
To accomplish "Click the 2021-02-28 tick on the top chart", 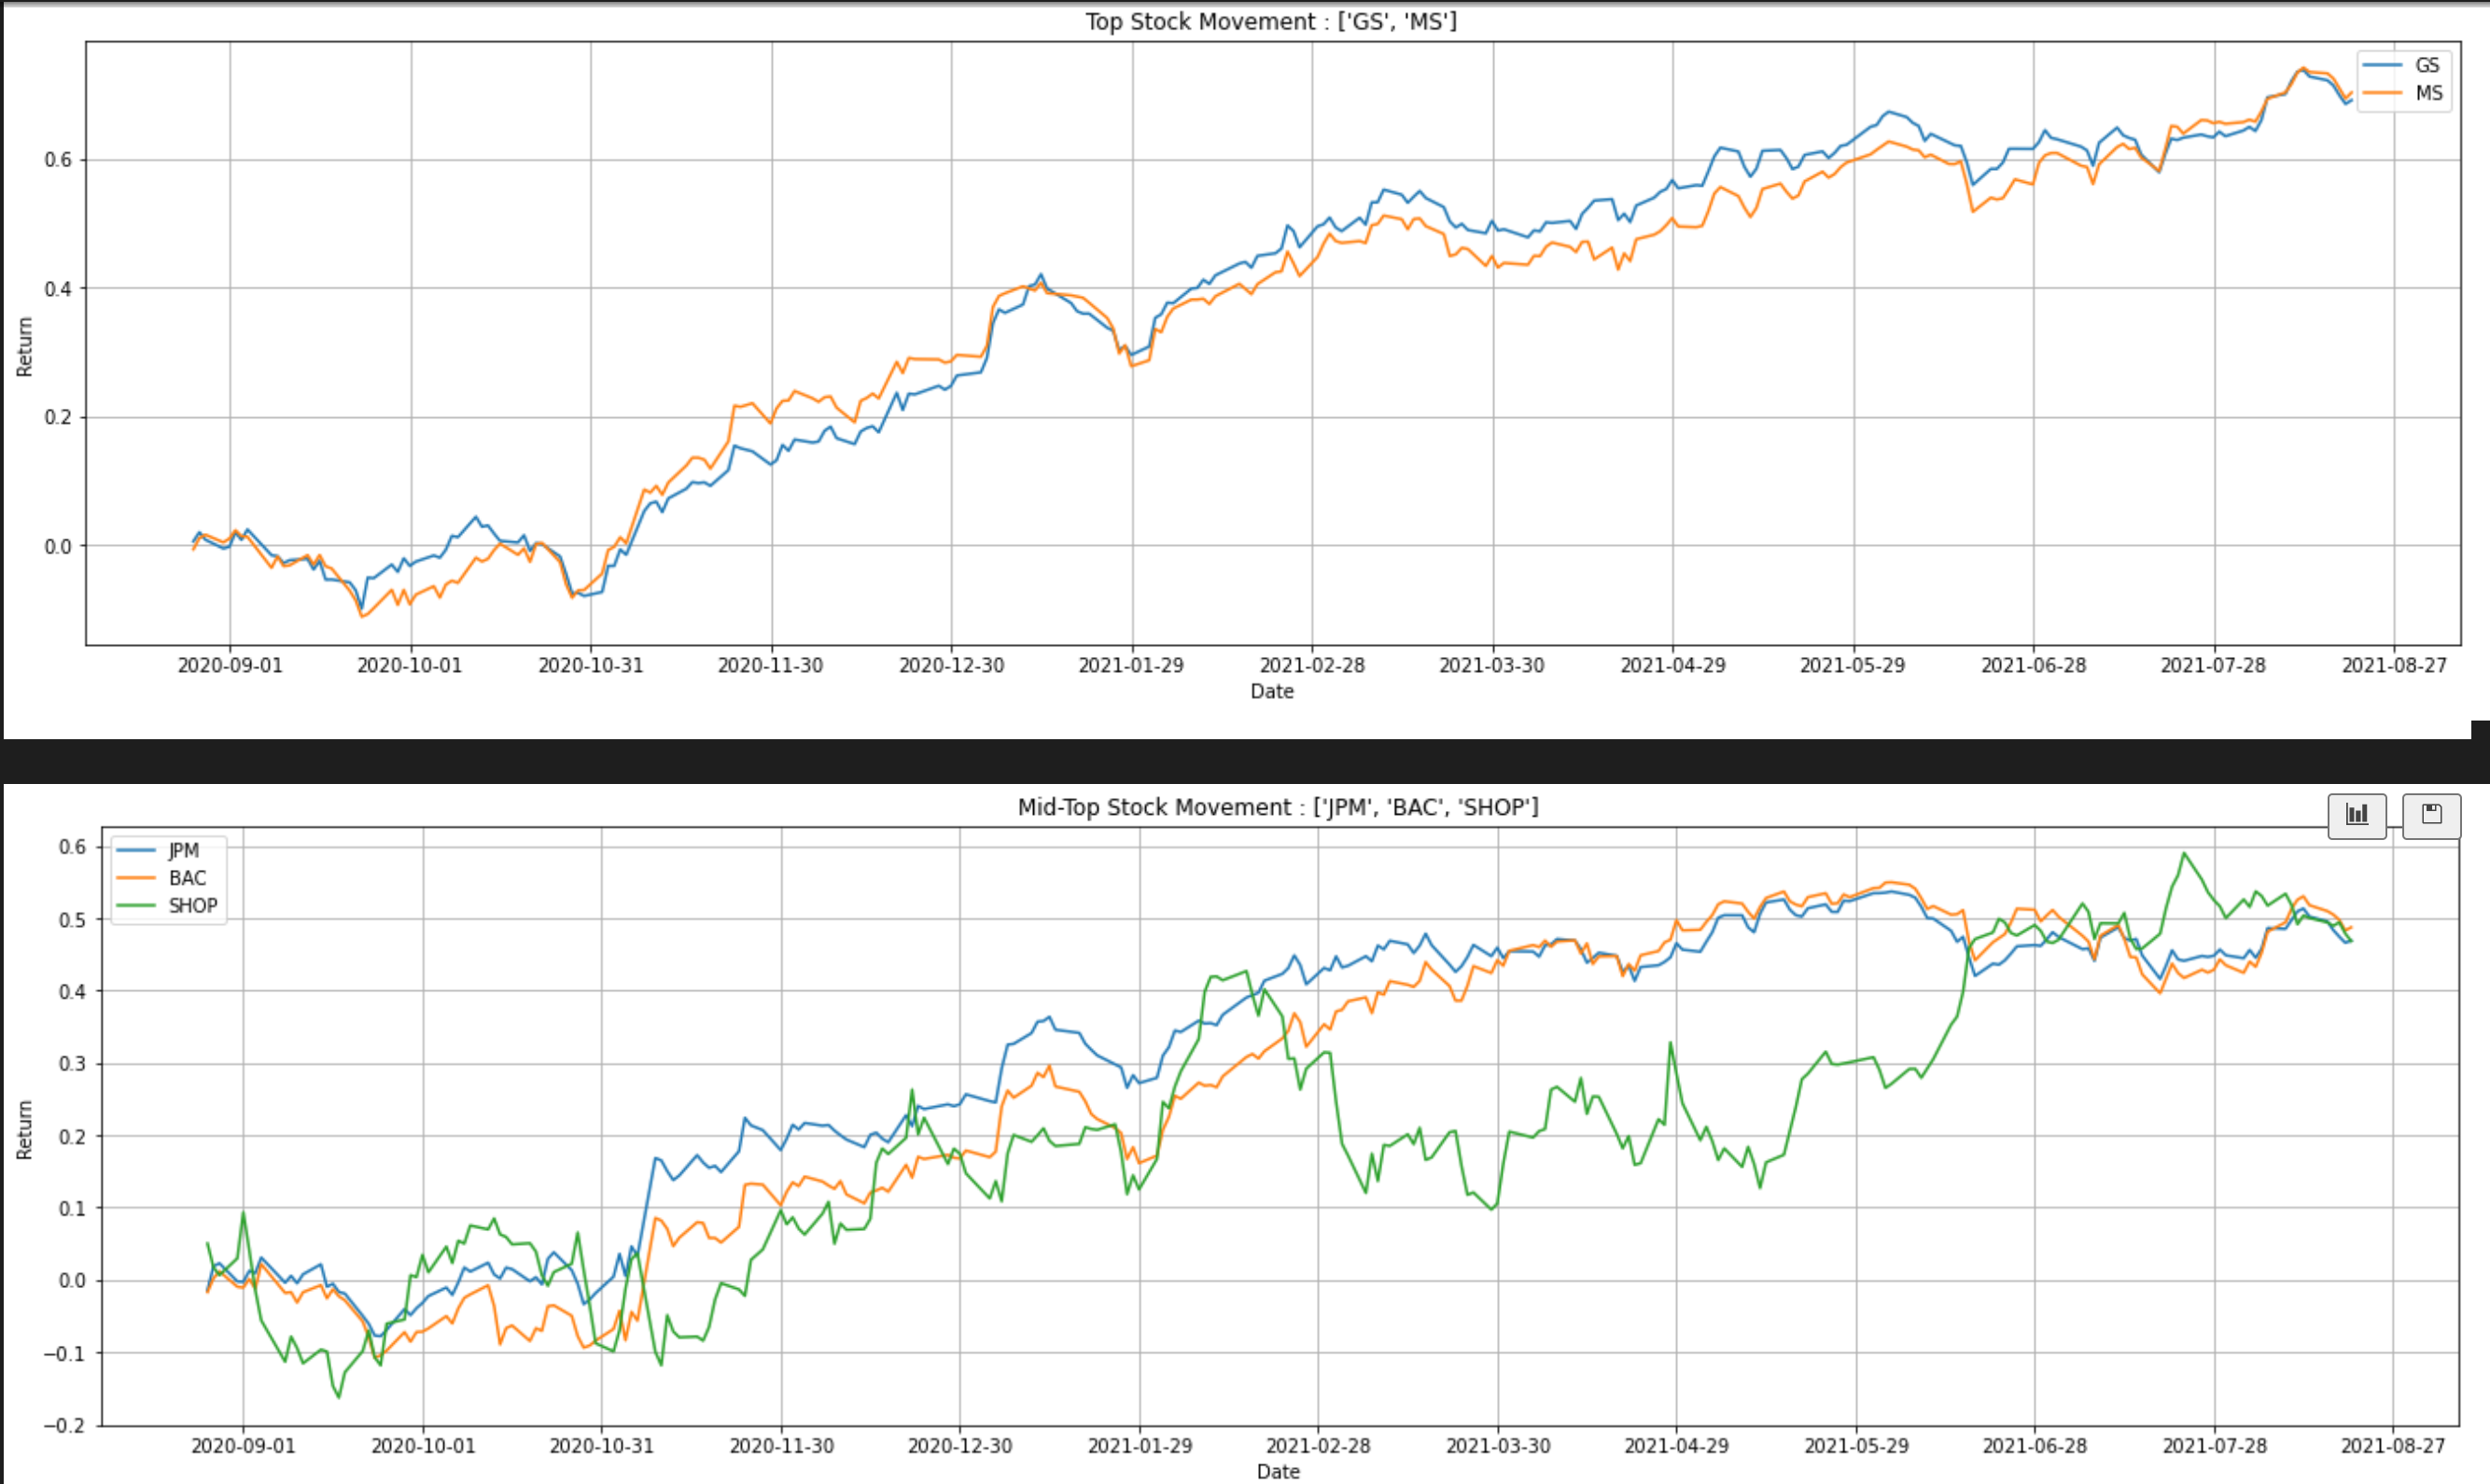I will (1312, 665).
